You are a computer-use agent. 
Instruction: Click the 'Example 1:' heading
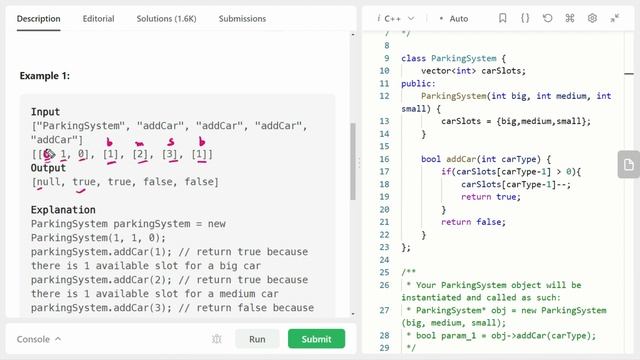45,76
